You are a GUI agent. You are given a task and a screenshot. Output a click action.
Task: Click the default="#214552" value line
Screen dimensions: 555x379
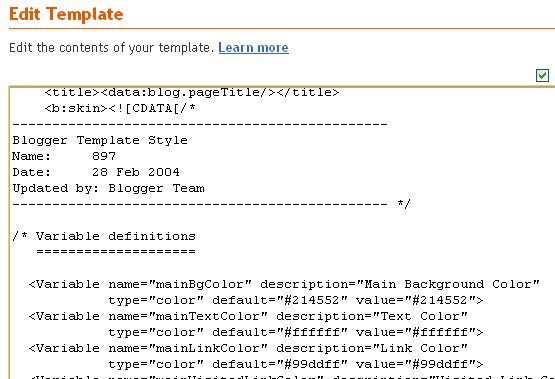click(296, 300)
